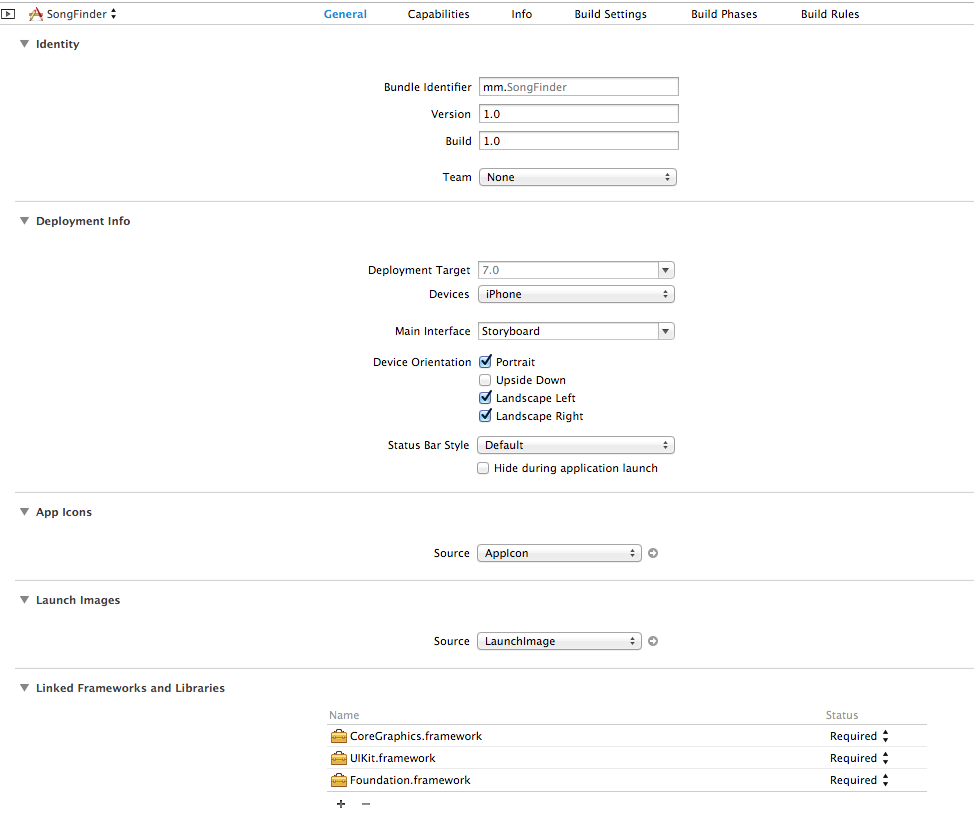Screen dimensions: 974x813
Task: Click the Deployment Target 7.0 field
Action: 568,270
